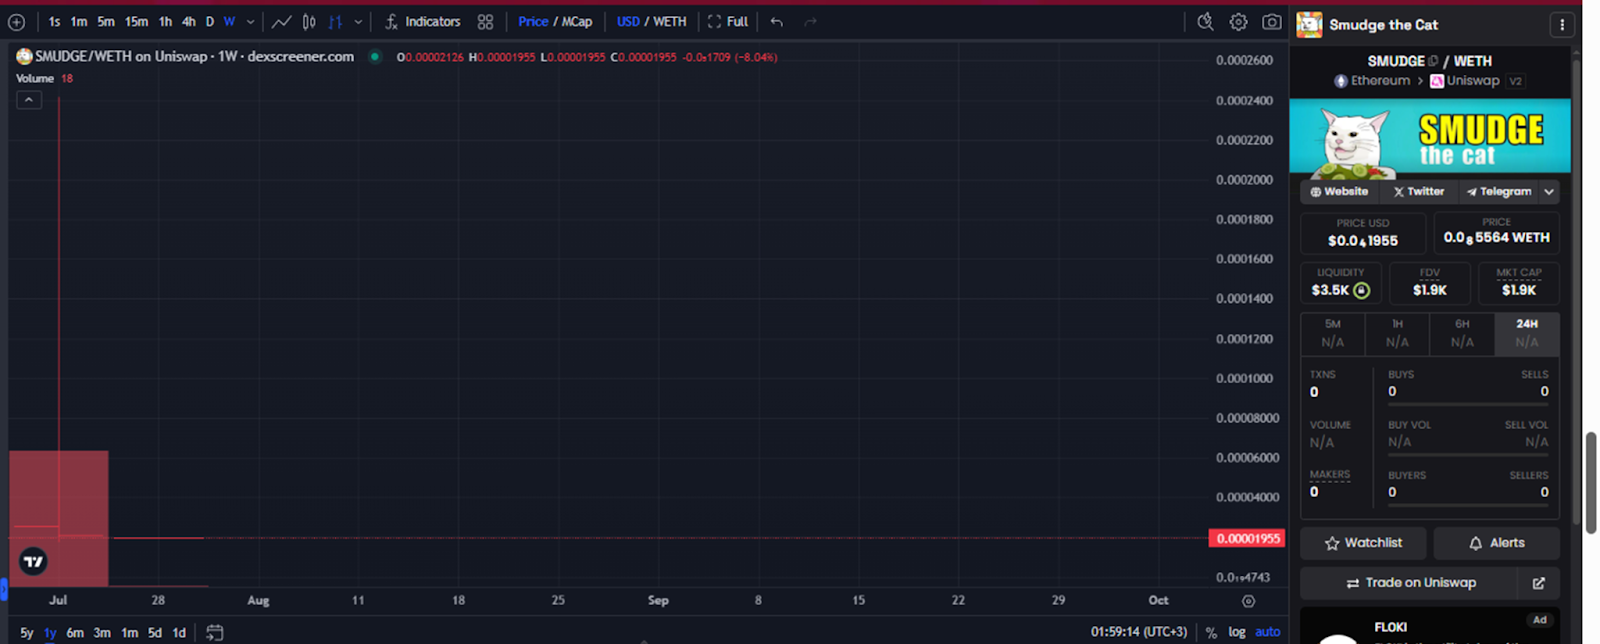Expand more social links chevron
This screenshot has height=644, width=1600.
[1549, 192]
